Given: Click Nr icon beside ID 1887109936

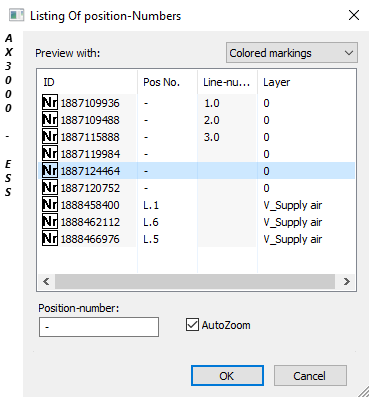Looking at the screenshot, I should (x=50, y=103).
